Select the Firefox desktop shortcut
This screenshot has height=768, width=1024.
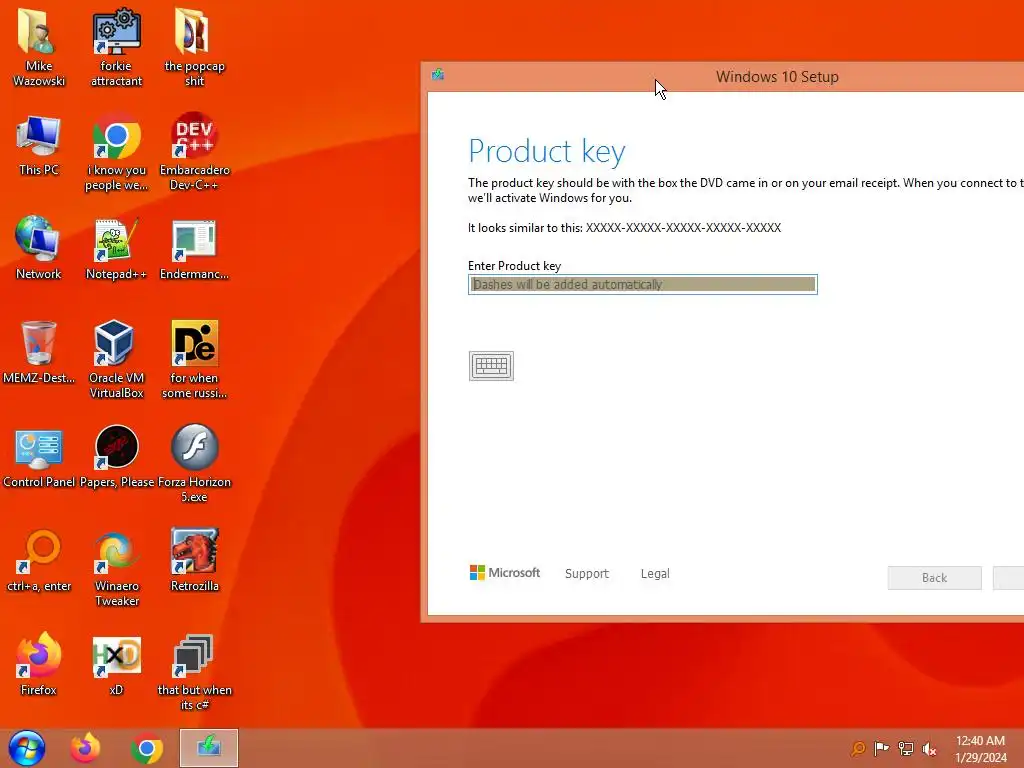(39, 664)
